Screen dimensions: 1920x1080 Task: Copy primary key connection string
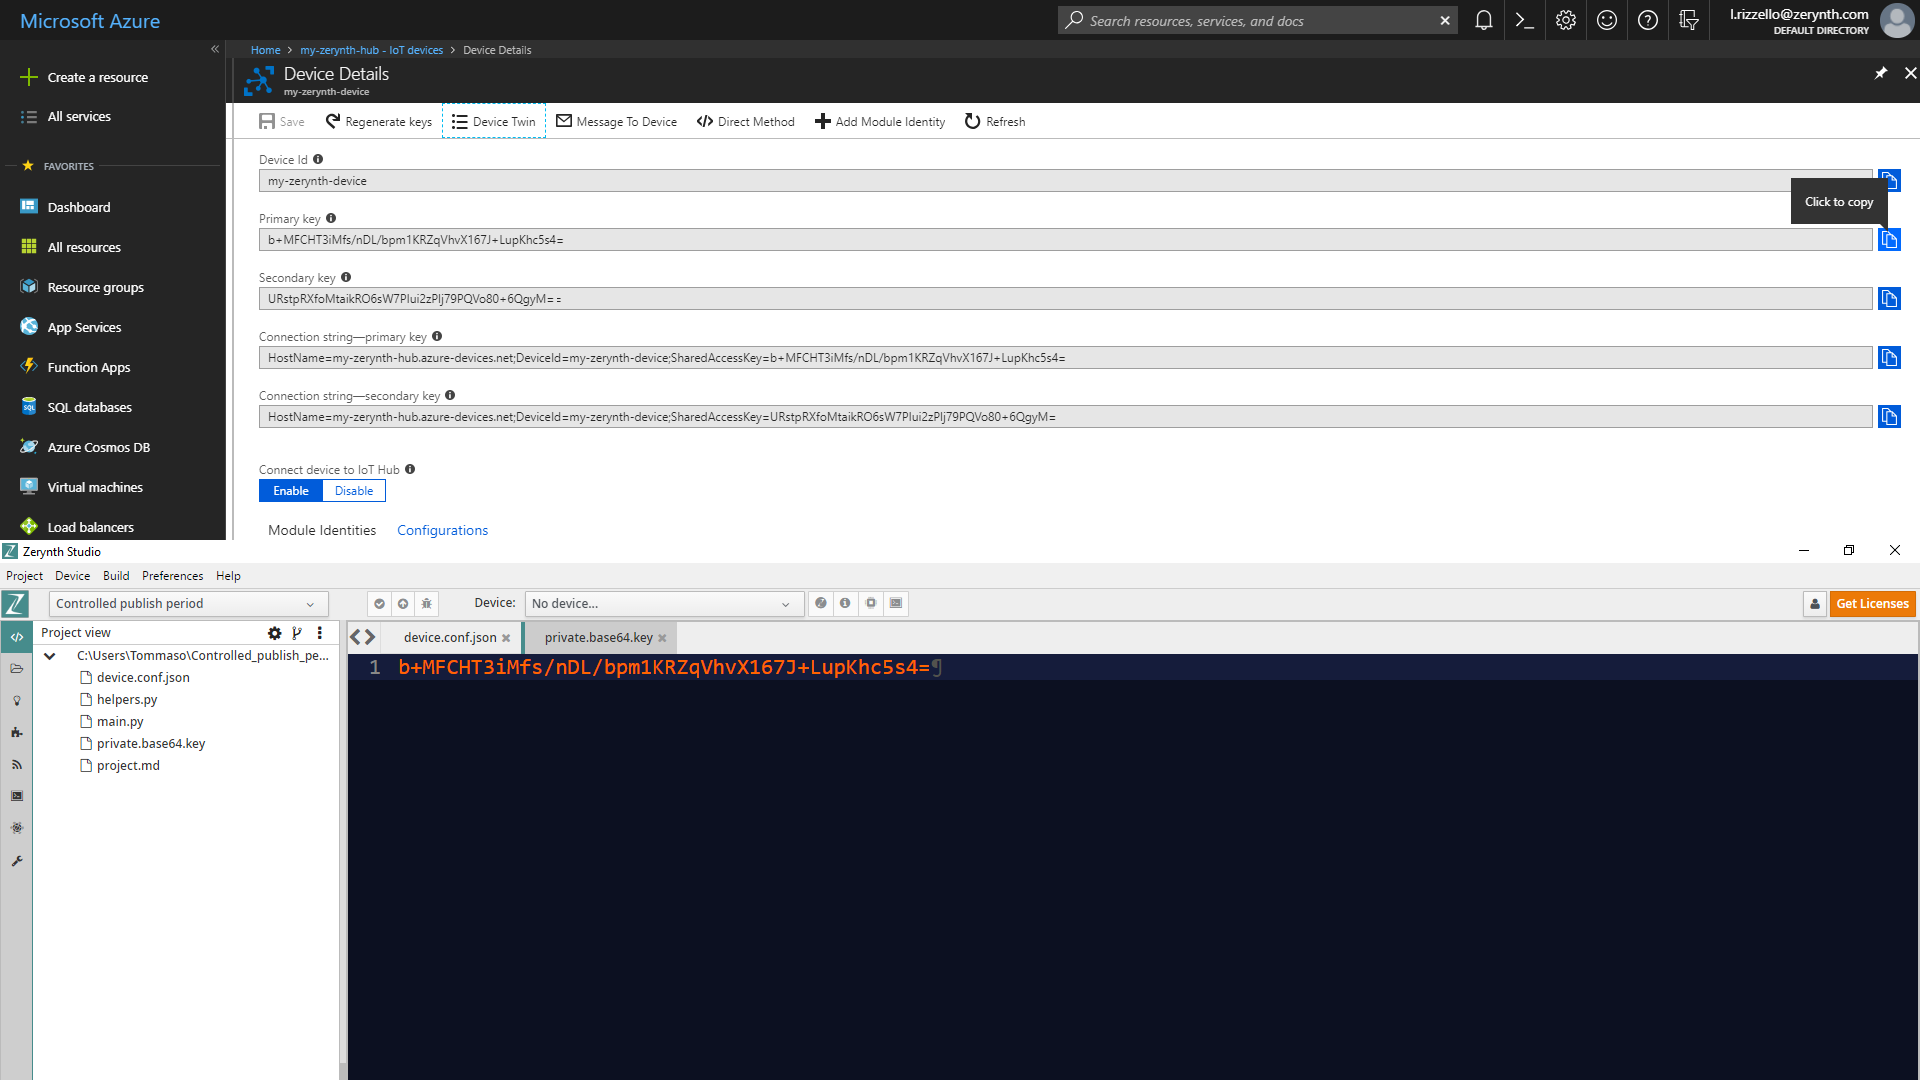(1889, 357)
